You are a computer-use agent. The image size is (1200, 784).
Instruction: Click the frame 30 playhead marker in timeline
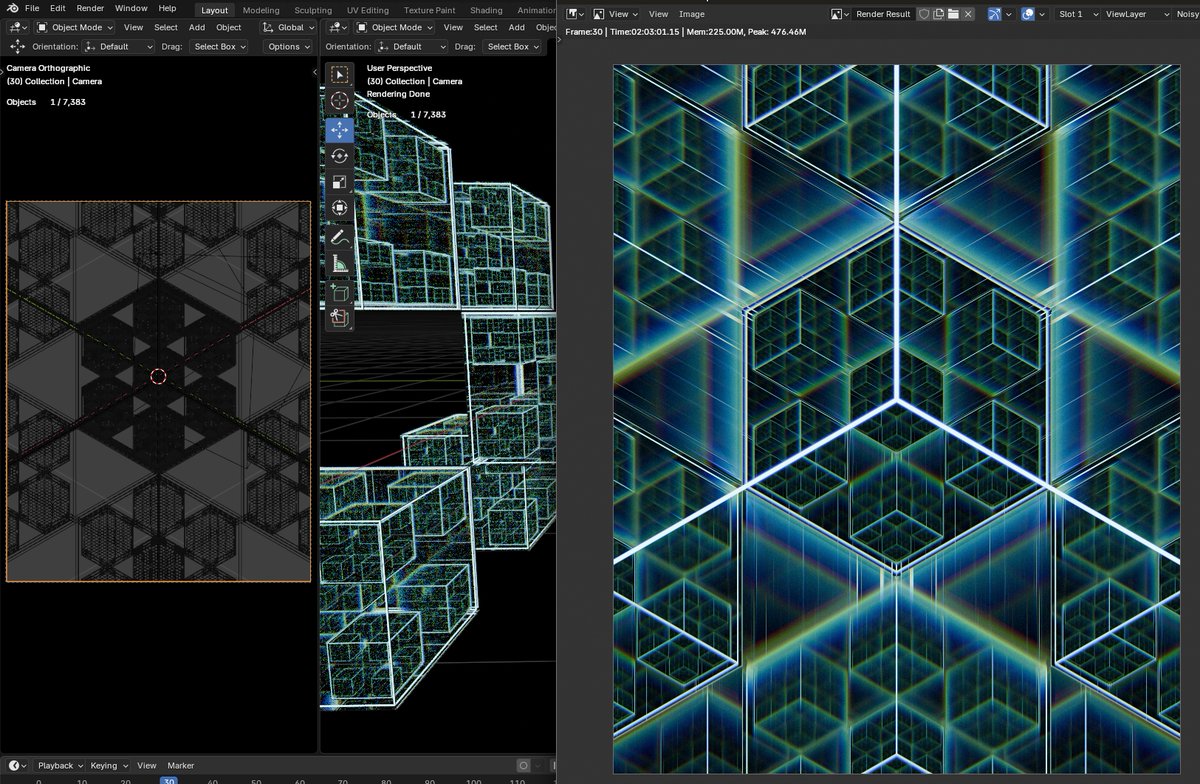(x=169, y=780)
